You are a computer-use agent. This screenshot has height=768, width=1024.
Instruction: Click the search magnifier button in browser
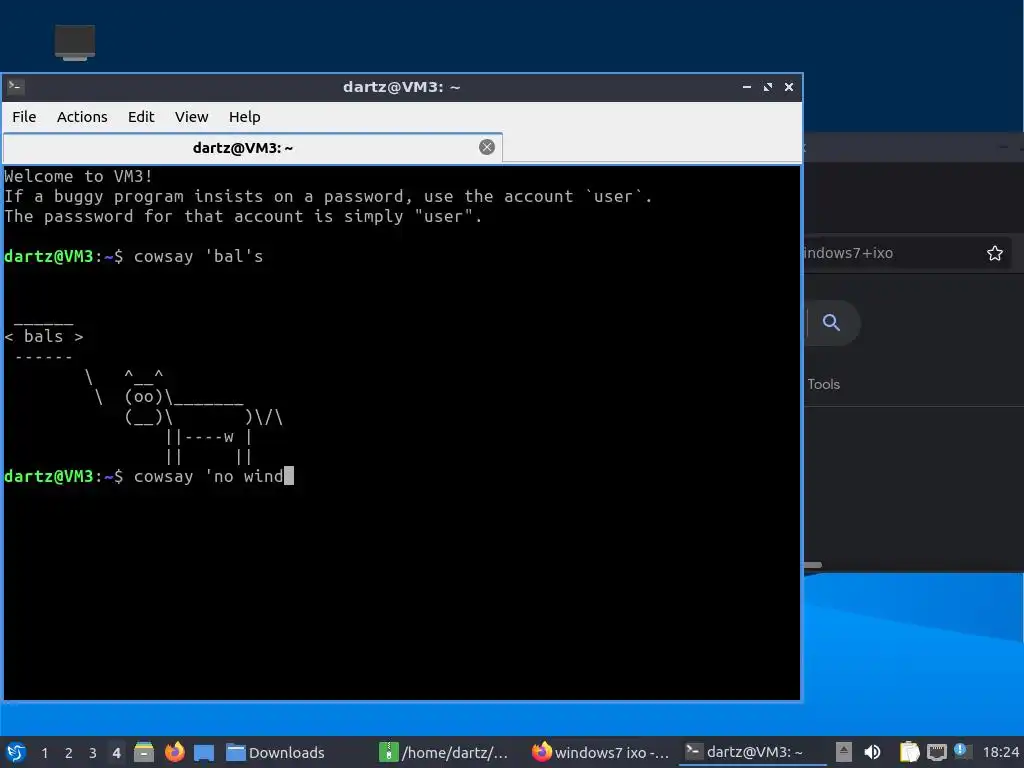831,322
